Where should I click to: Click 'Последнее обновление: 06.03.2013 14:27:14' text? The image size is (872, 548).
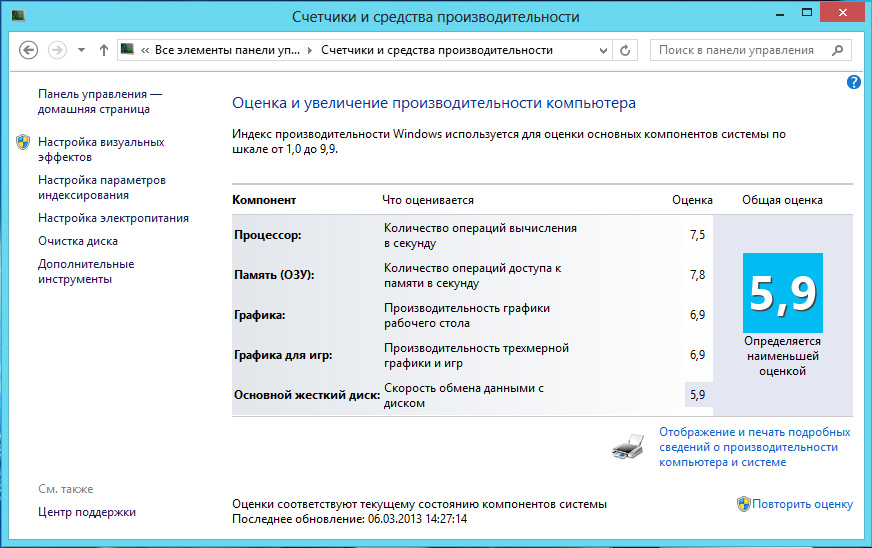349,519
